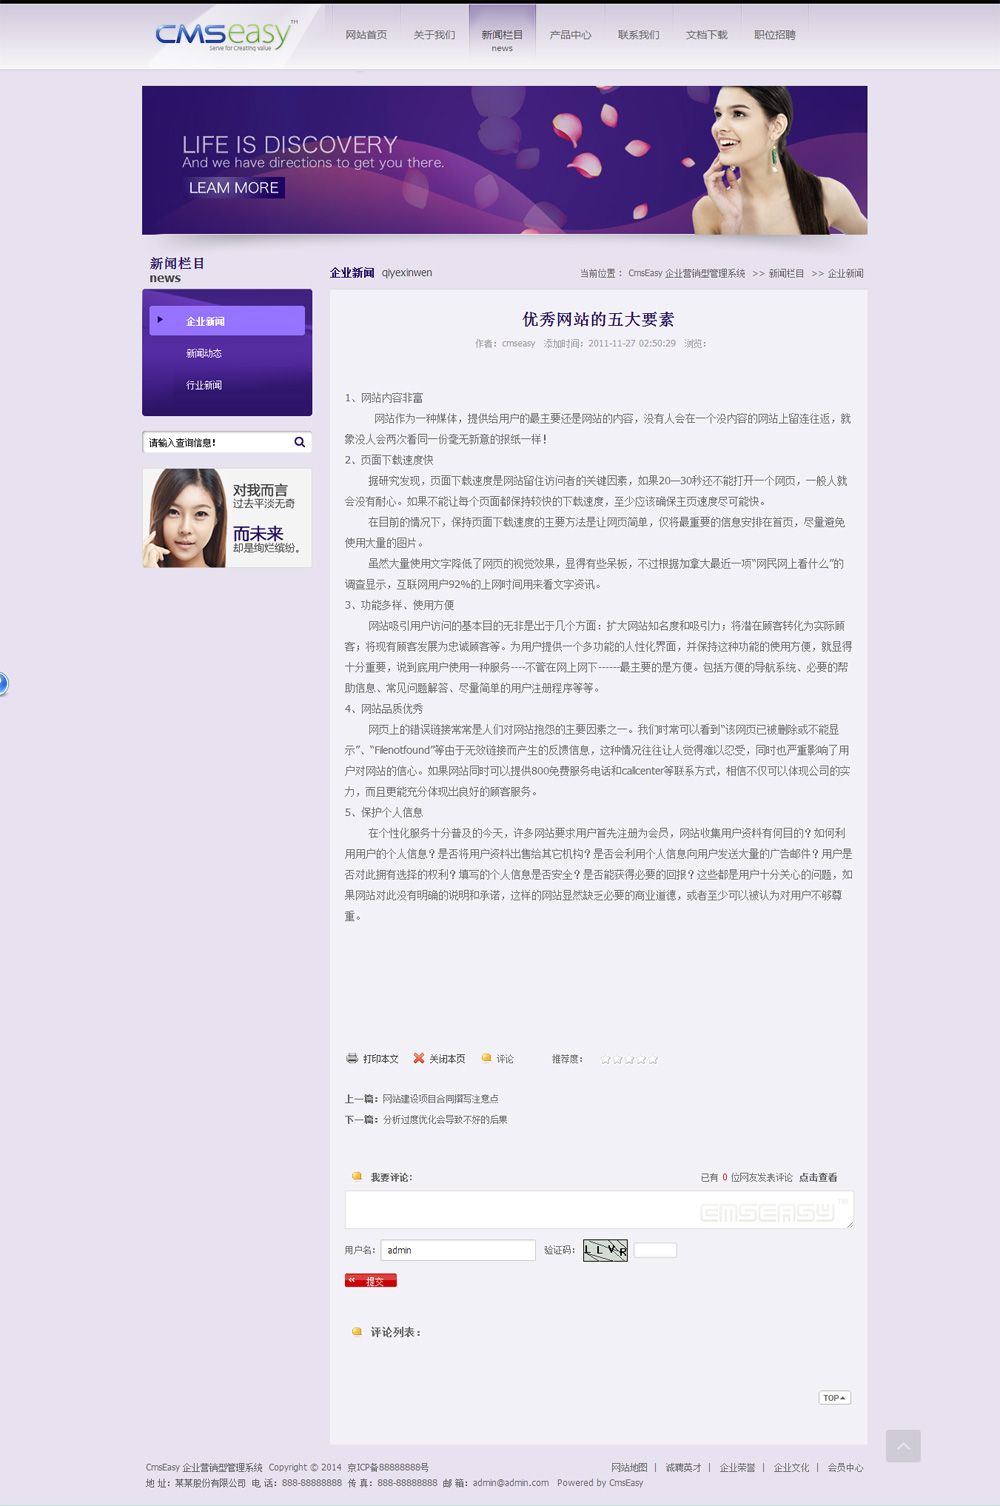This screenshot has height=1506, width=1000.
Task: Focus the comment text area
Action: coord(599,1210)
